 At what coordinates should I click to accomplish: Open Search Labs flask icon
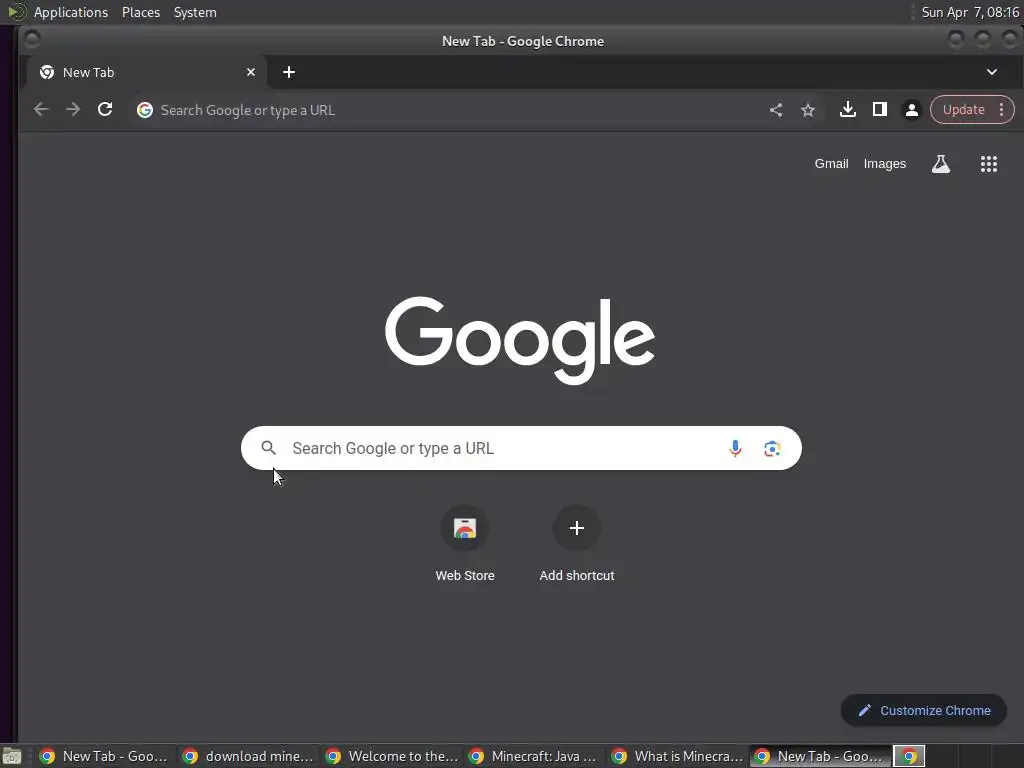click(940, 164)
